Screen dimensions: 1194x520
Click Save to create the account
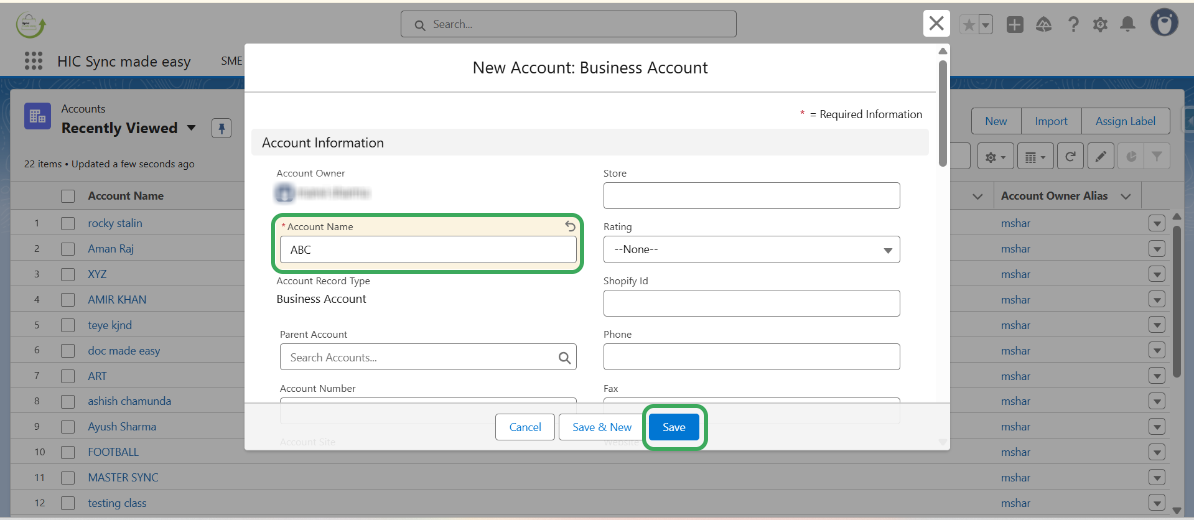tap(674, 427)
